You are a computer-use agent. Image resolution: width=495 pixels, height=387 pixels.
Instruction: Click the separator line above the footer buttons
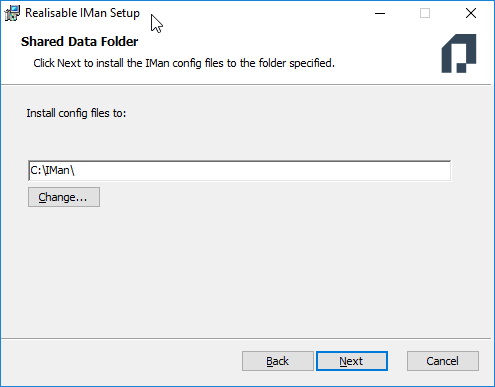coord(246,339)
